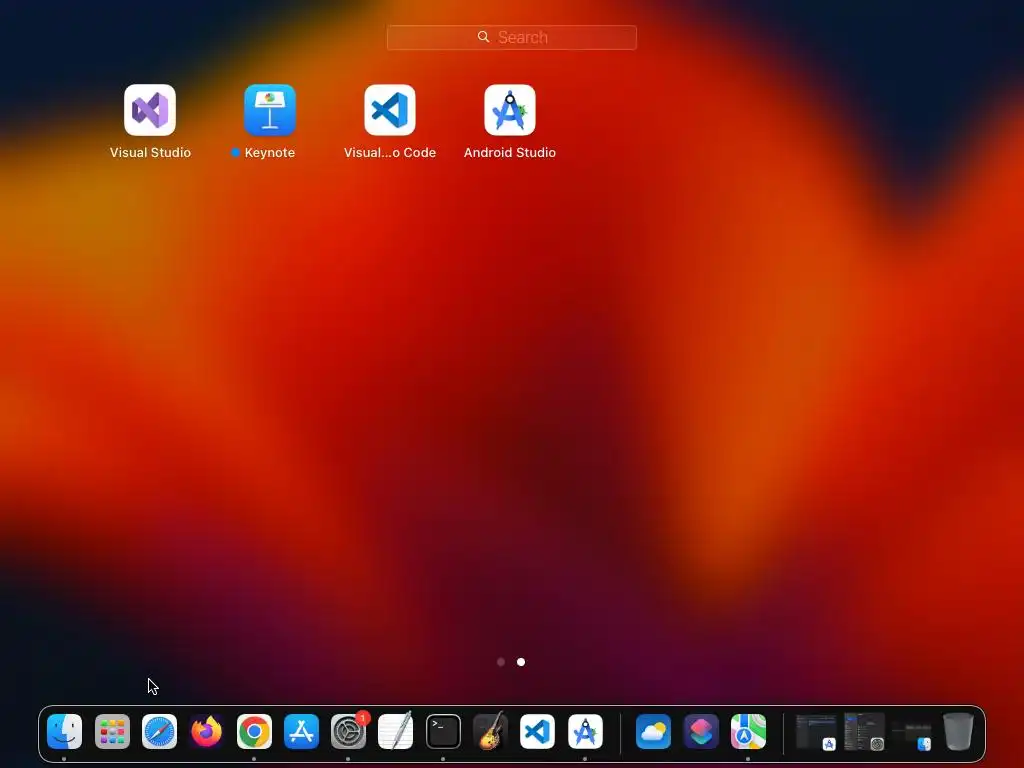This screenshot has height=768, width=1024.
Task: Click Visual Studio Code in the Dock
Action: coord(537,731)
